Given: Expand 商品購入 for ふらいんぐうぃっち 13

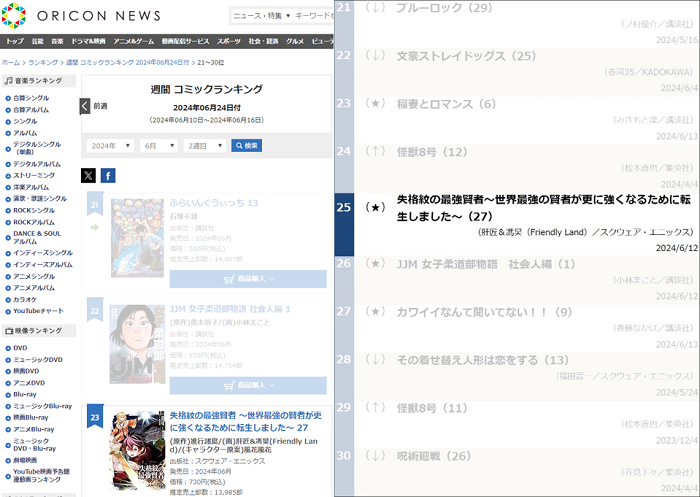Looking at the screenshot, I should point(248,279).
